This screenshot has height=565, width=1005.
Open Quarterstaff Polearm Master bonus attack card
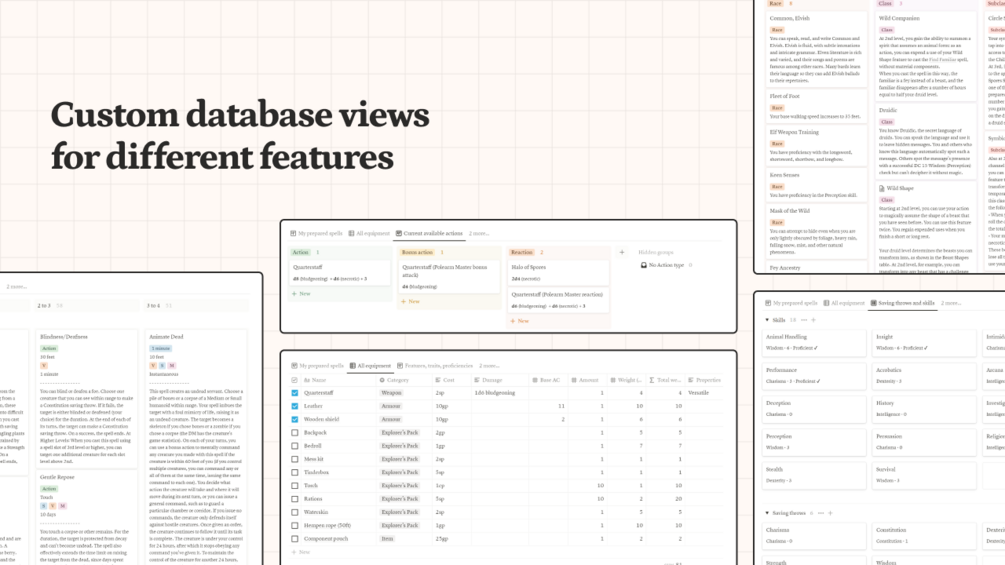(x=449, y=276)
